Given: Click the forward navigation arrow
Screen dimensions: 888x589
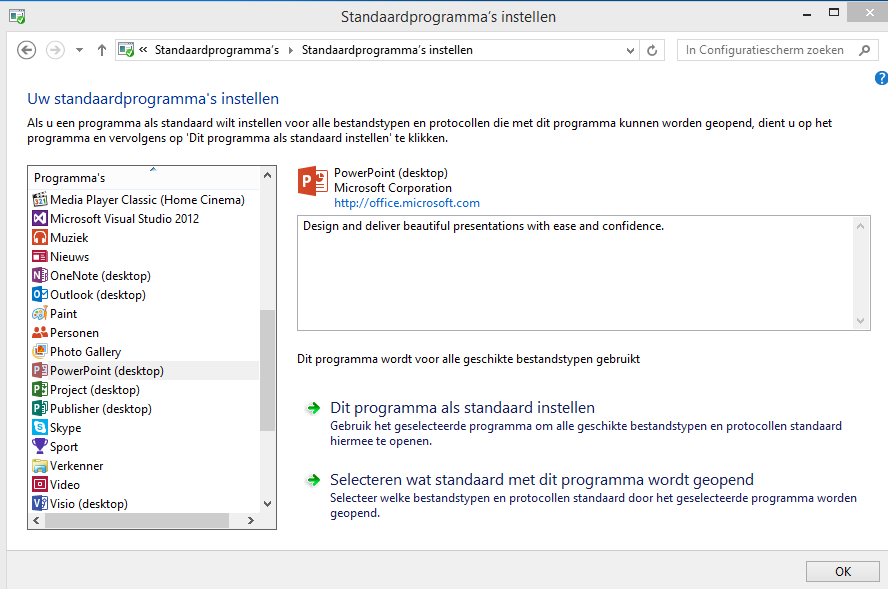Looking at the screenshot, I should (55, 50).
